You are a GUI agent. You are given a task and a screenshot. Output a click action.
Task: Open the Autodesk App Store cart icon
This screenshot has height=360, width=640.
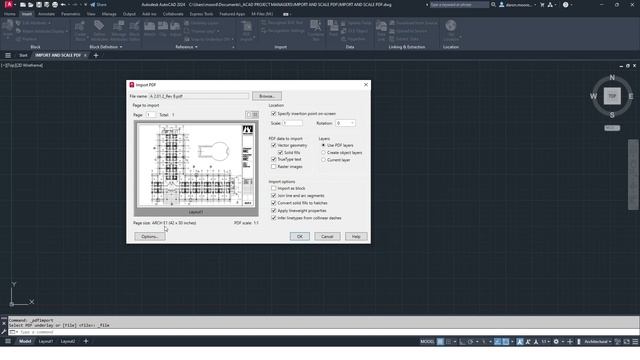coord(542,5)
